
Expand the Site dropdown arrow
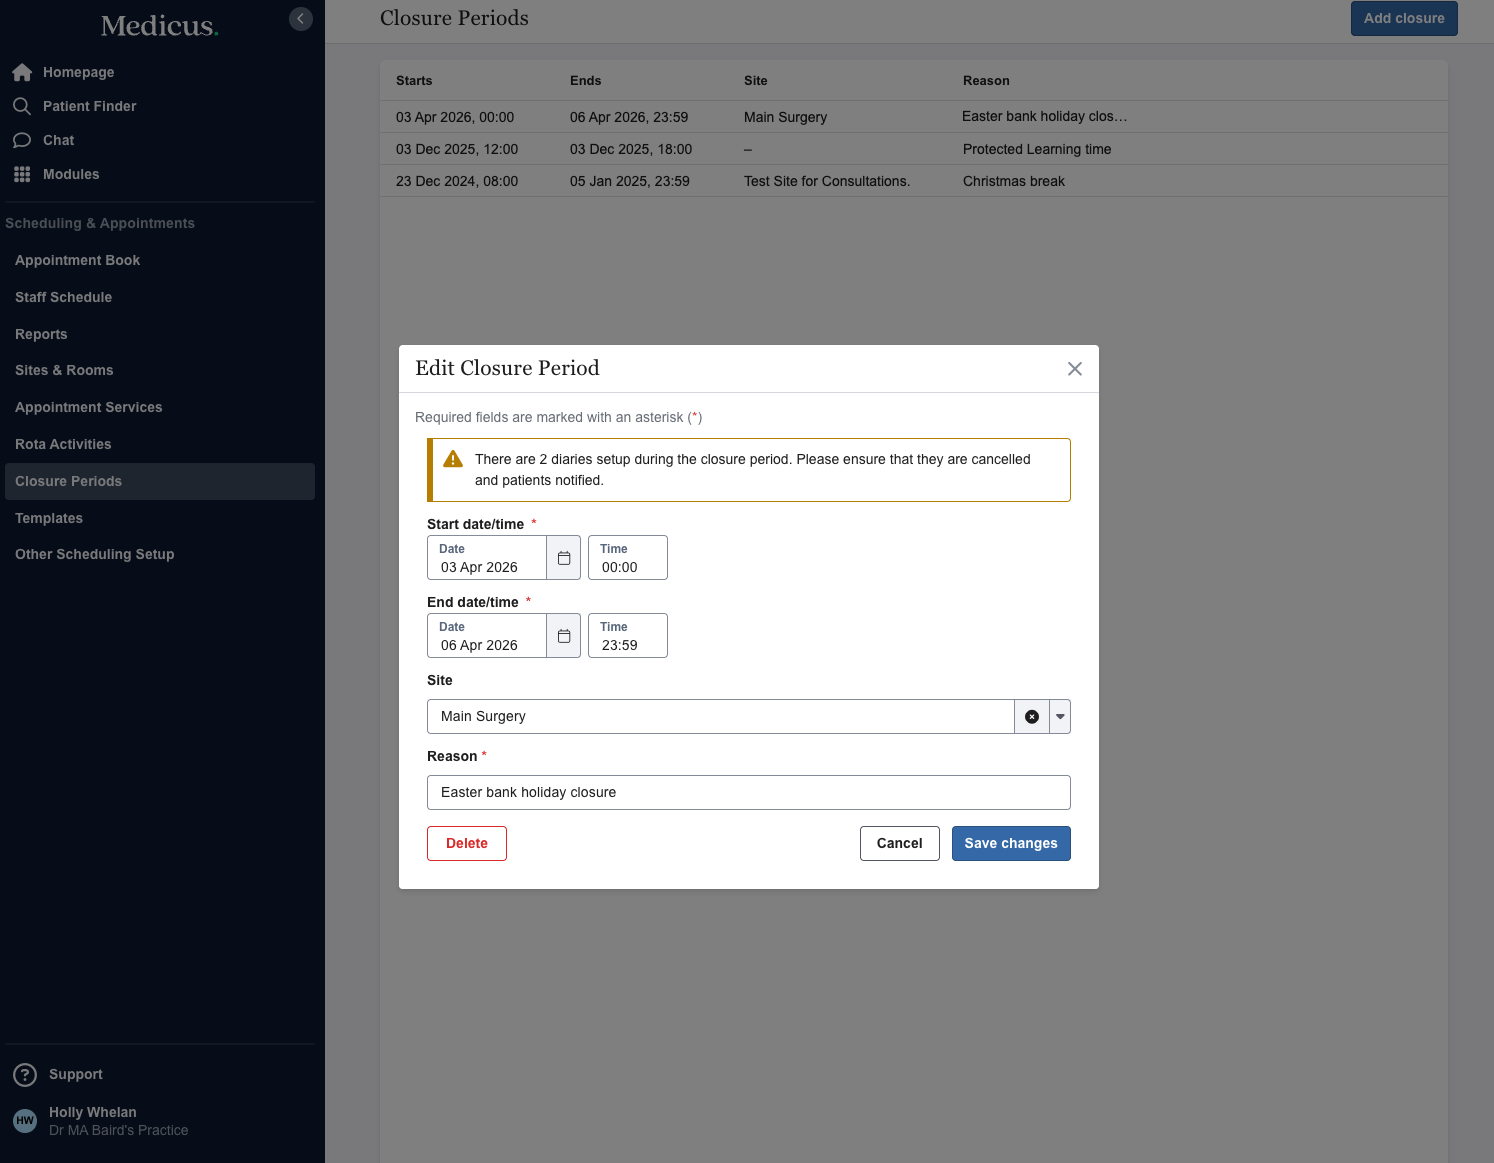coord(1060,717)
